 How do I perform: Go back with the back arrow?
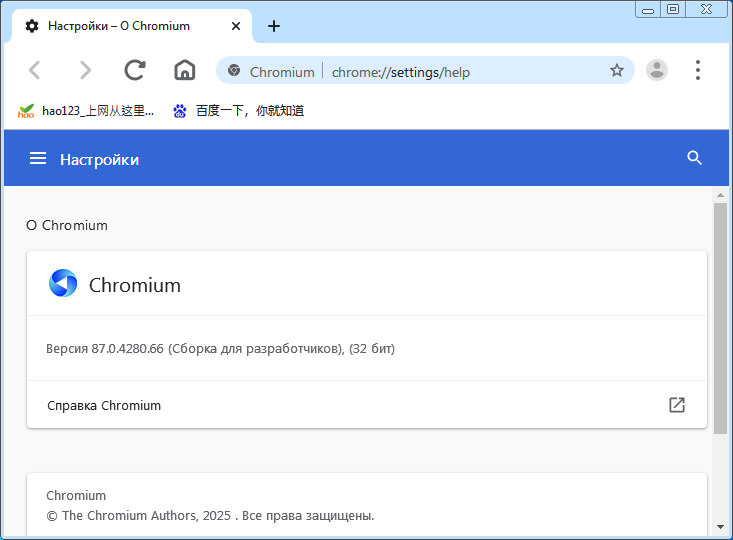(35, 71)
